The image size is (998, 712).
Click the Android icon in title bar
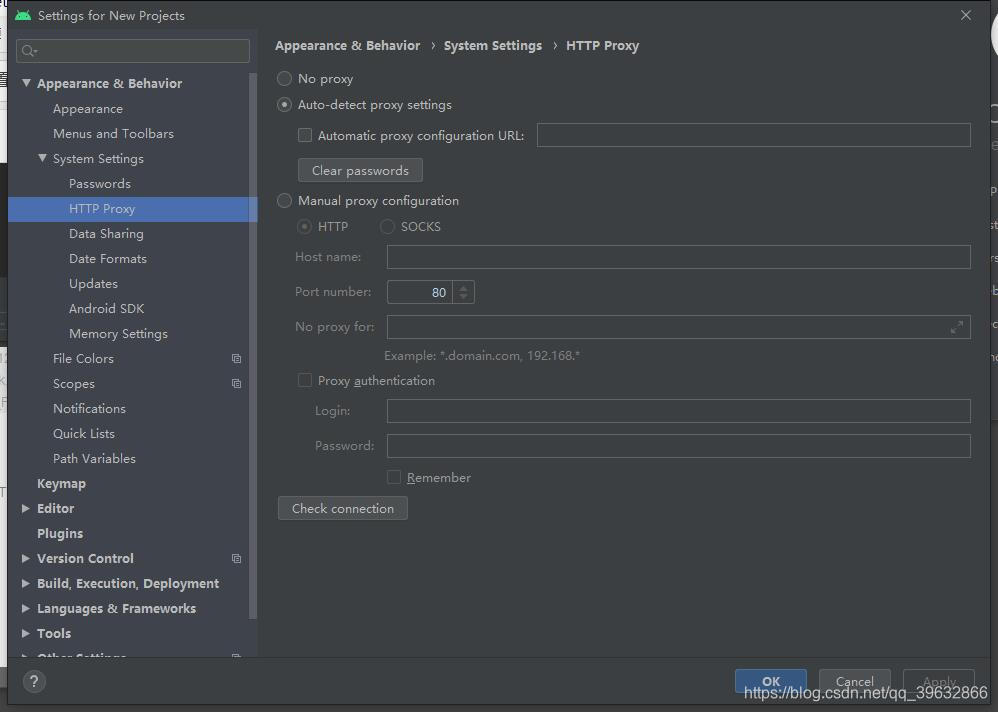[23, 15]
